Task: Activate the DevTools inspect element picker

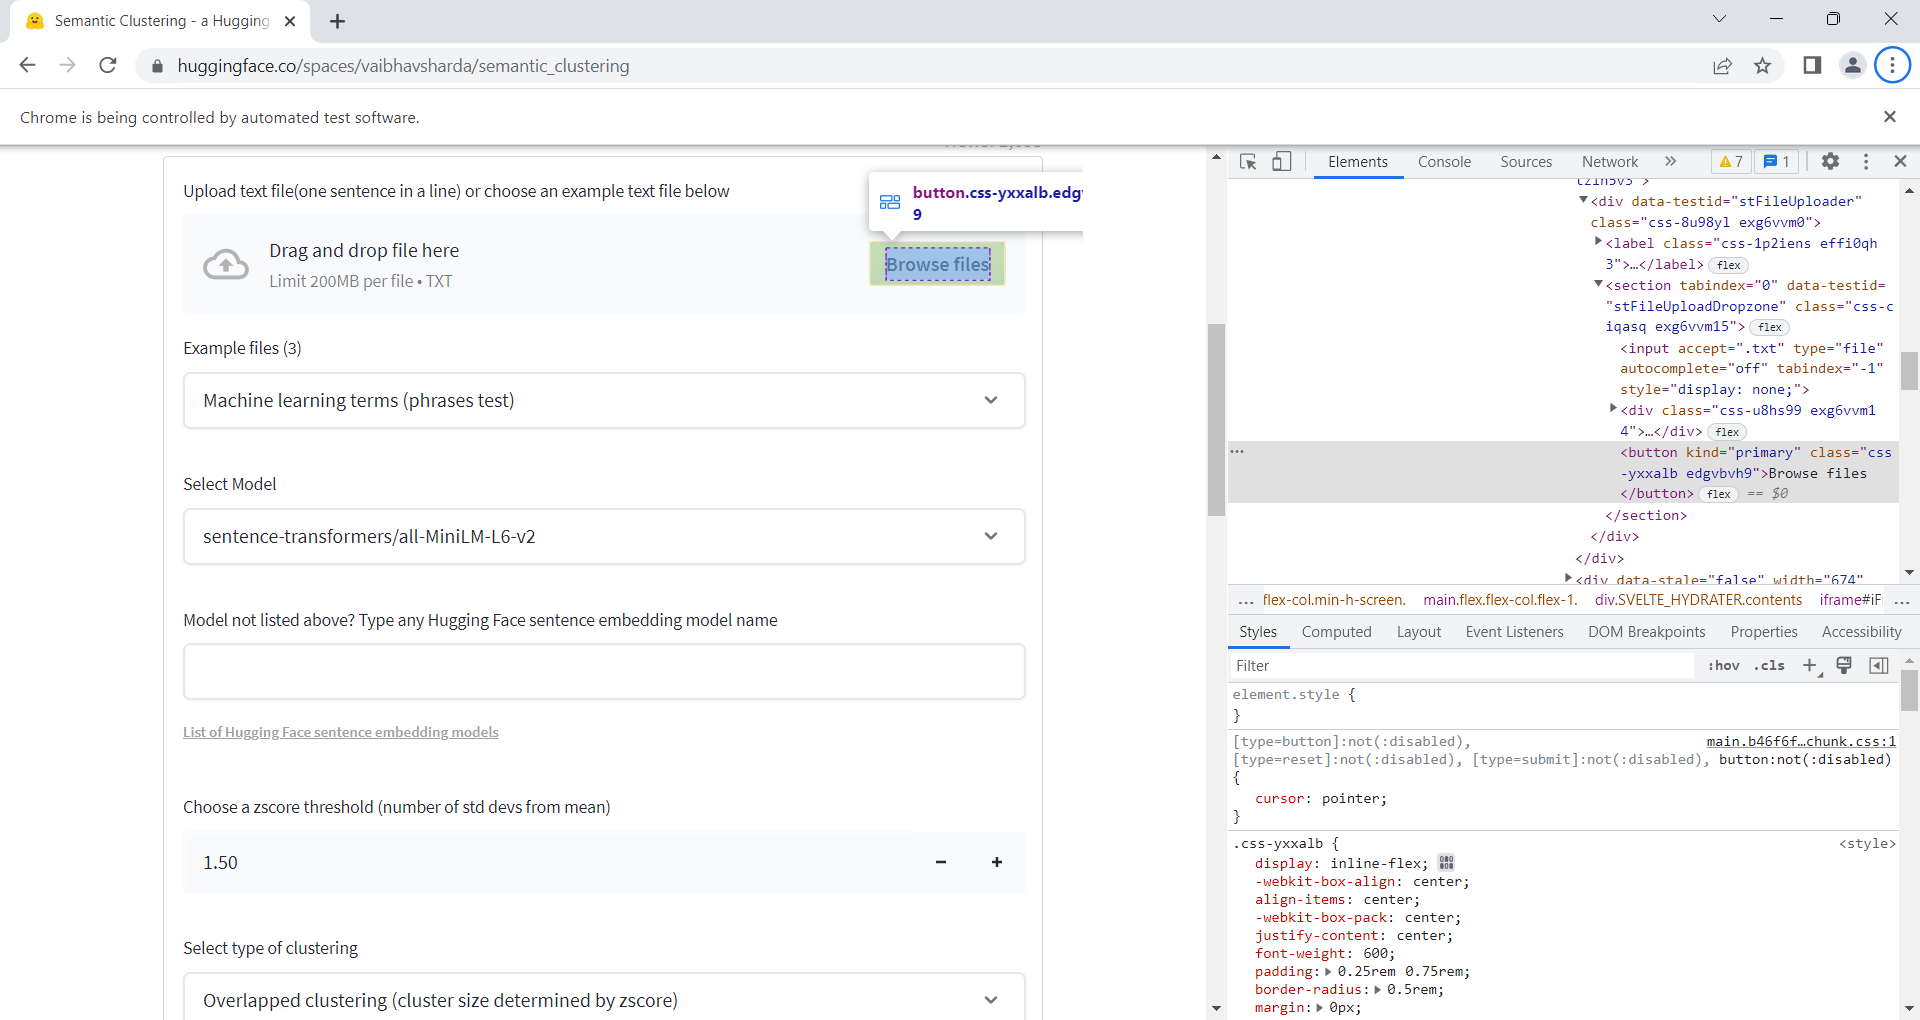Action: tap(1248, 161)
